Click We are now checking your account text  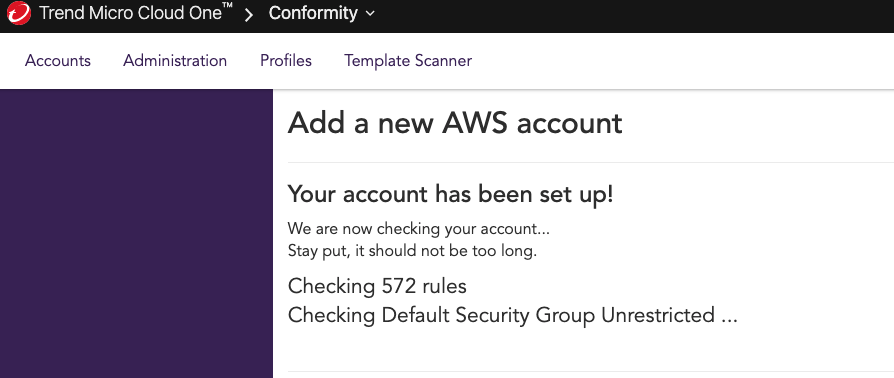point(418,229)
